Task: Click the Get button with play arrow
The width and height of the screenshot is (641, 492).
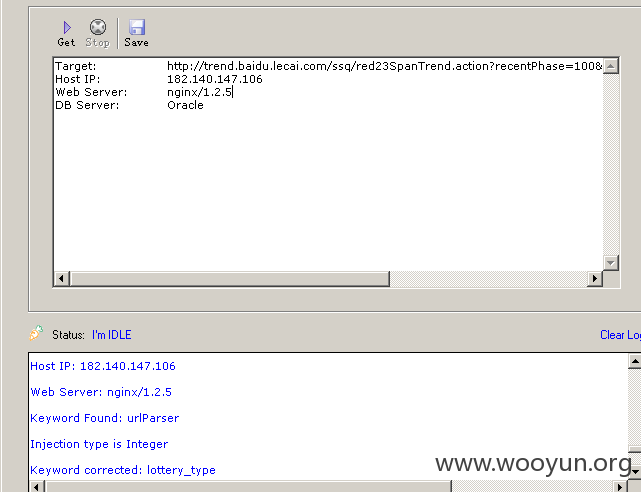Action: coord(66,34)
